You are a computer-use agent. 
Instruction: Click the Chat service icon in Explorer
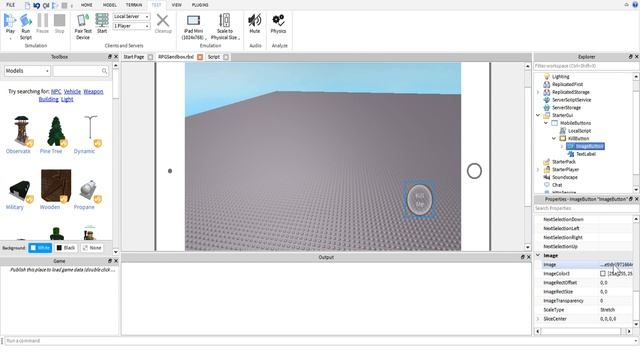tap(547, 185)
